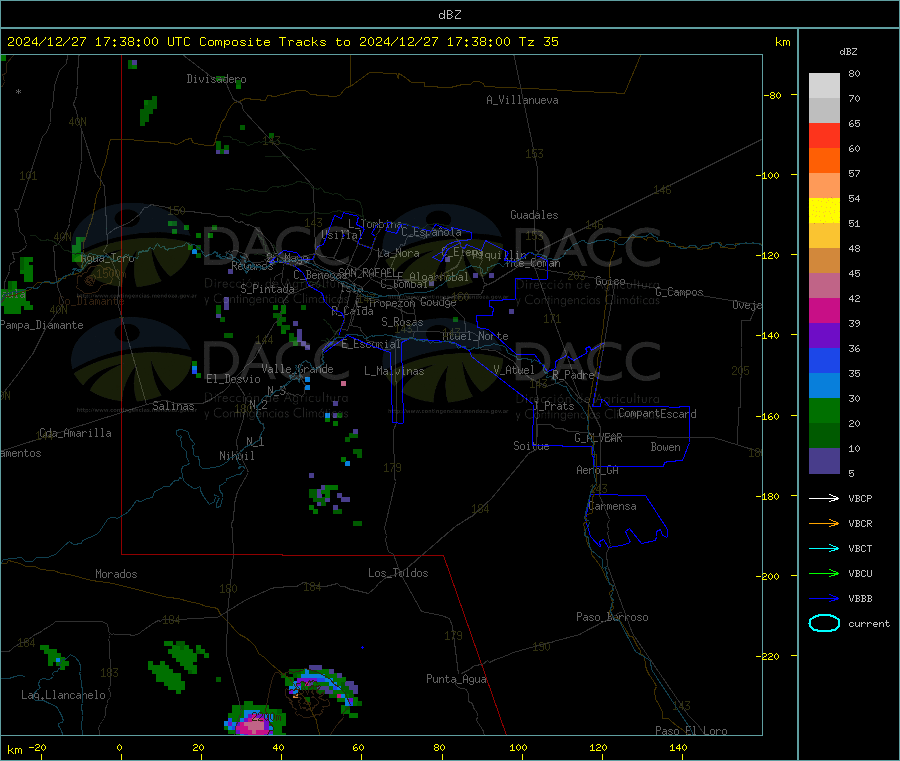
Task: Click the E_Escorial place label
Action: coord(370,344)
